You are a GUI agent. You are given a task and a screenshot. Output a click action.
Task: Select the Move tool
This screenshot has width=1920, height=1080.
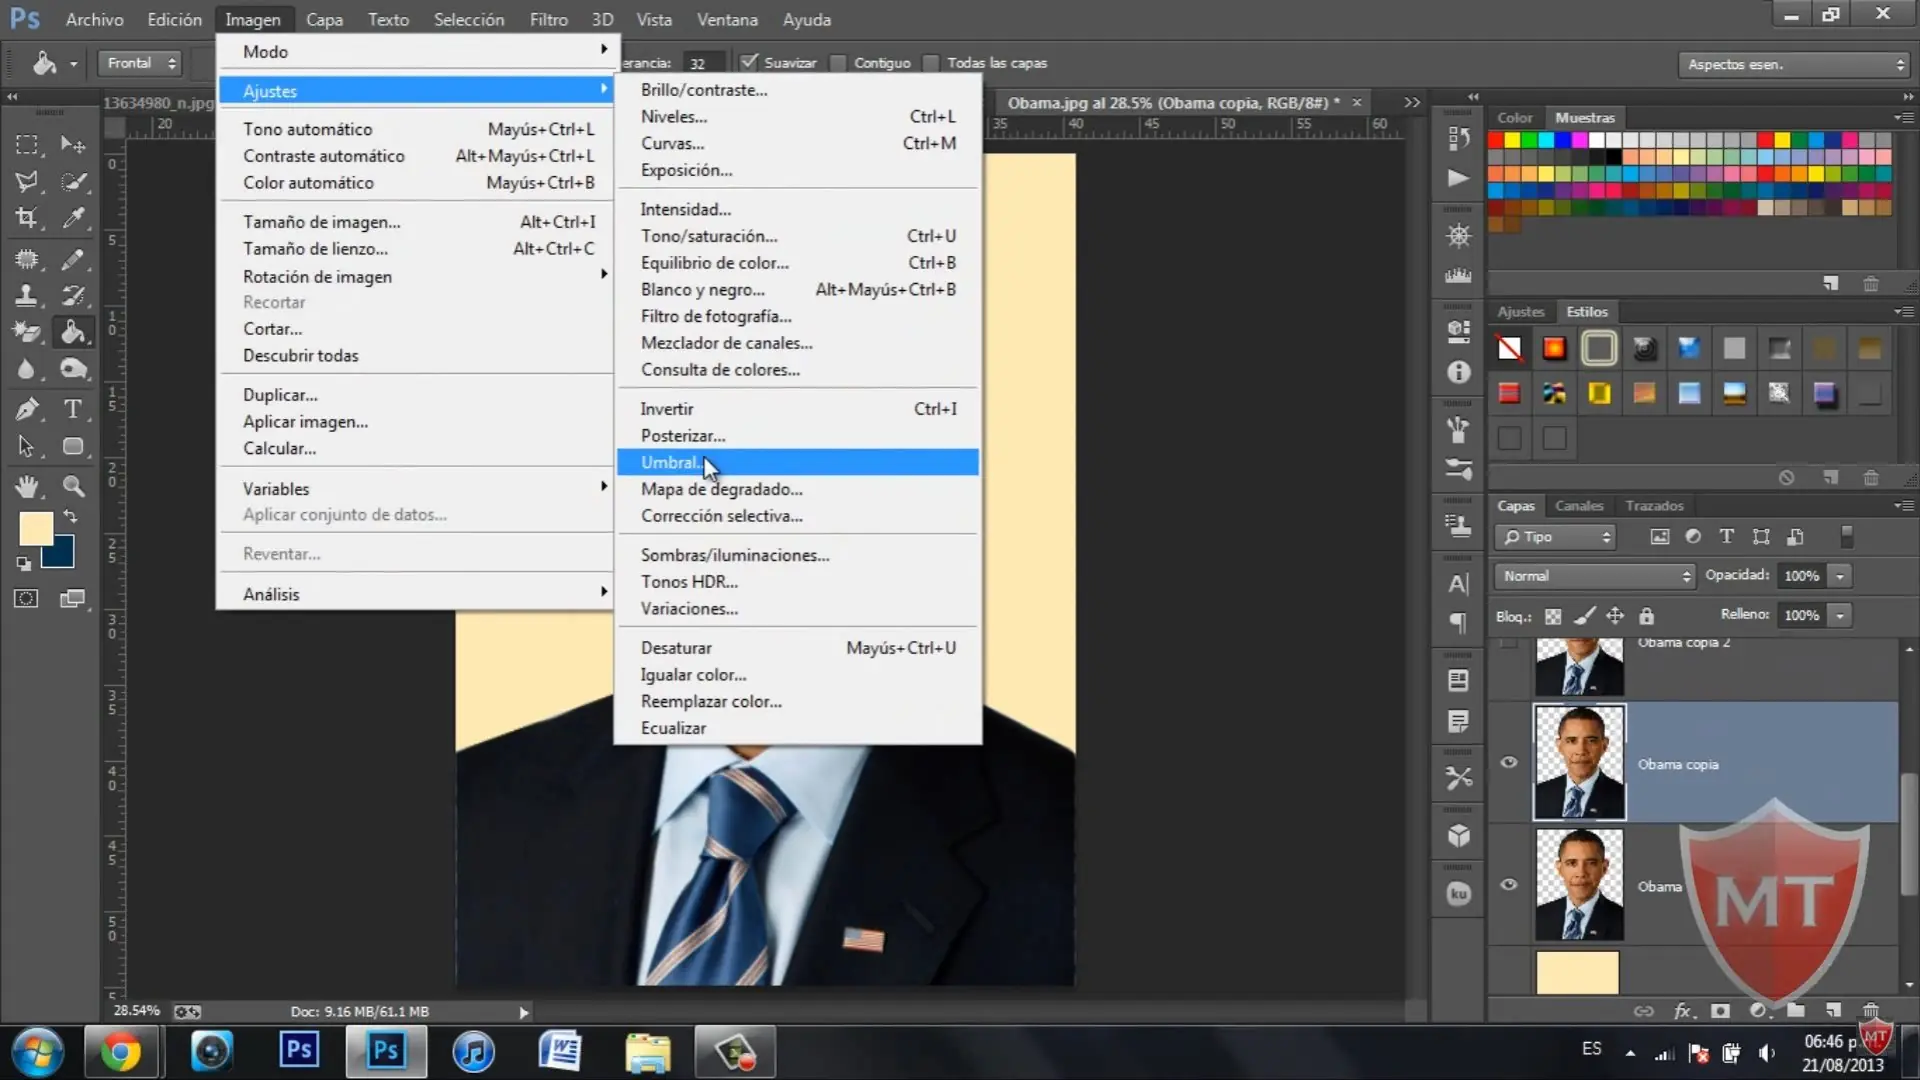(x=73, y=144)
